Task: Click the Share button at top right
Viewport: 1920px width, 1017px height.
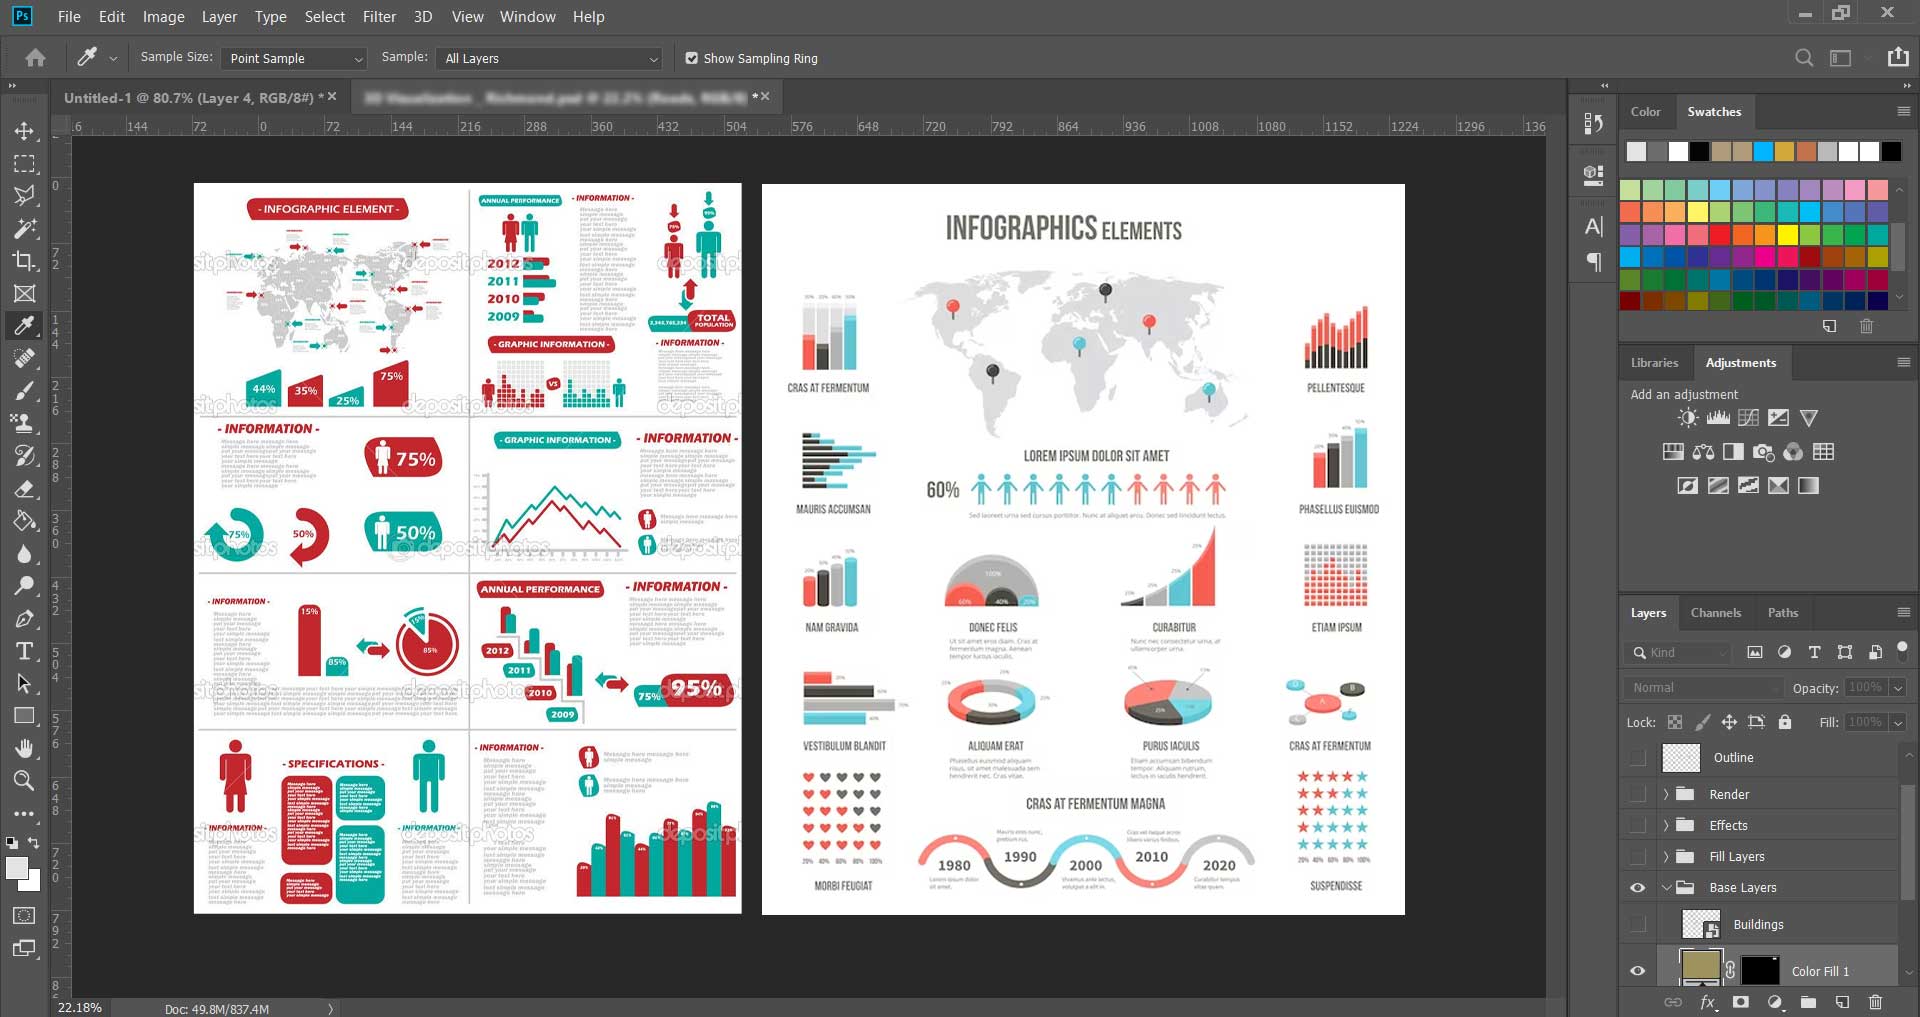Action: (x=1897, y=58)
